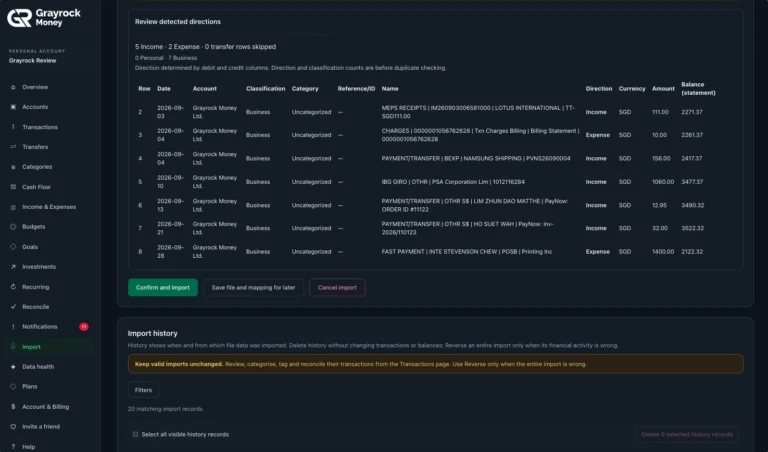768x452 pixels.
Task: Click the Grayrock Money logo
Action: [44, 18]
